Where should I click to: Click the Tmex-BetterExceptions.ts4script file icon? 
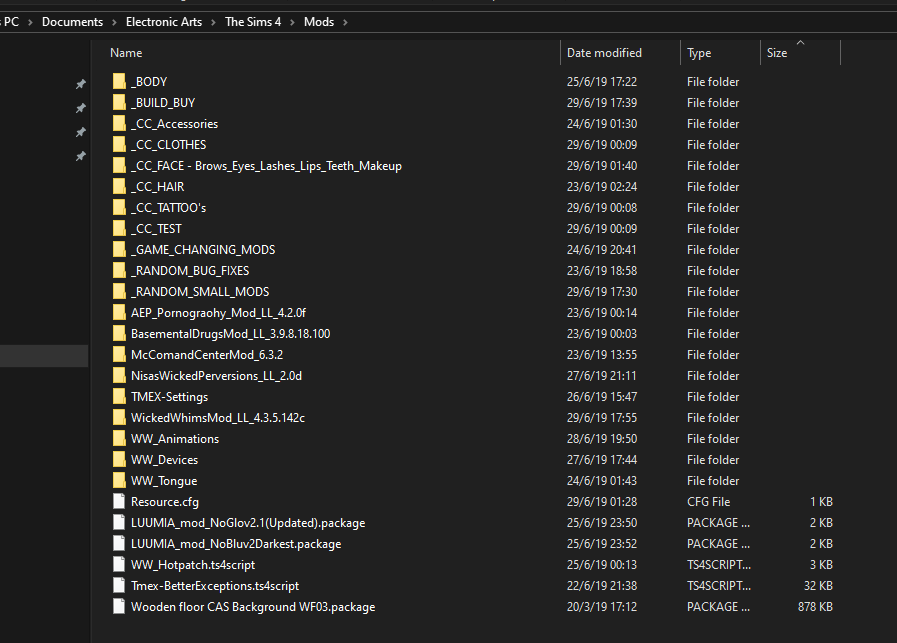(119, 586)
